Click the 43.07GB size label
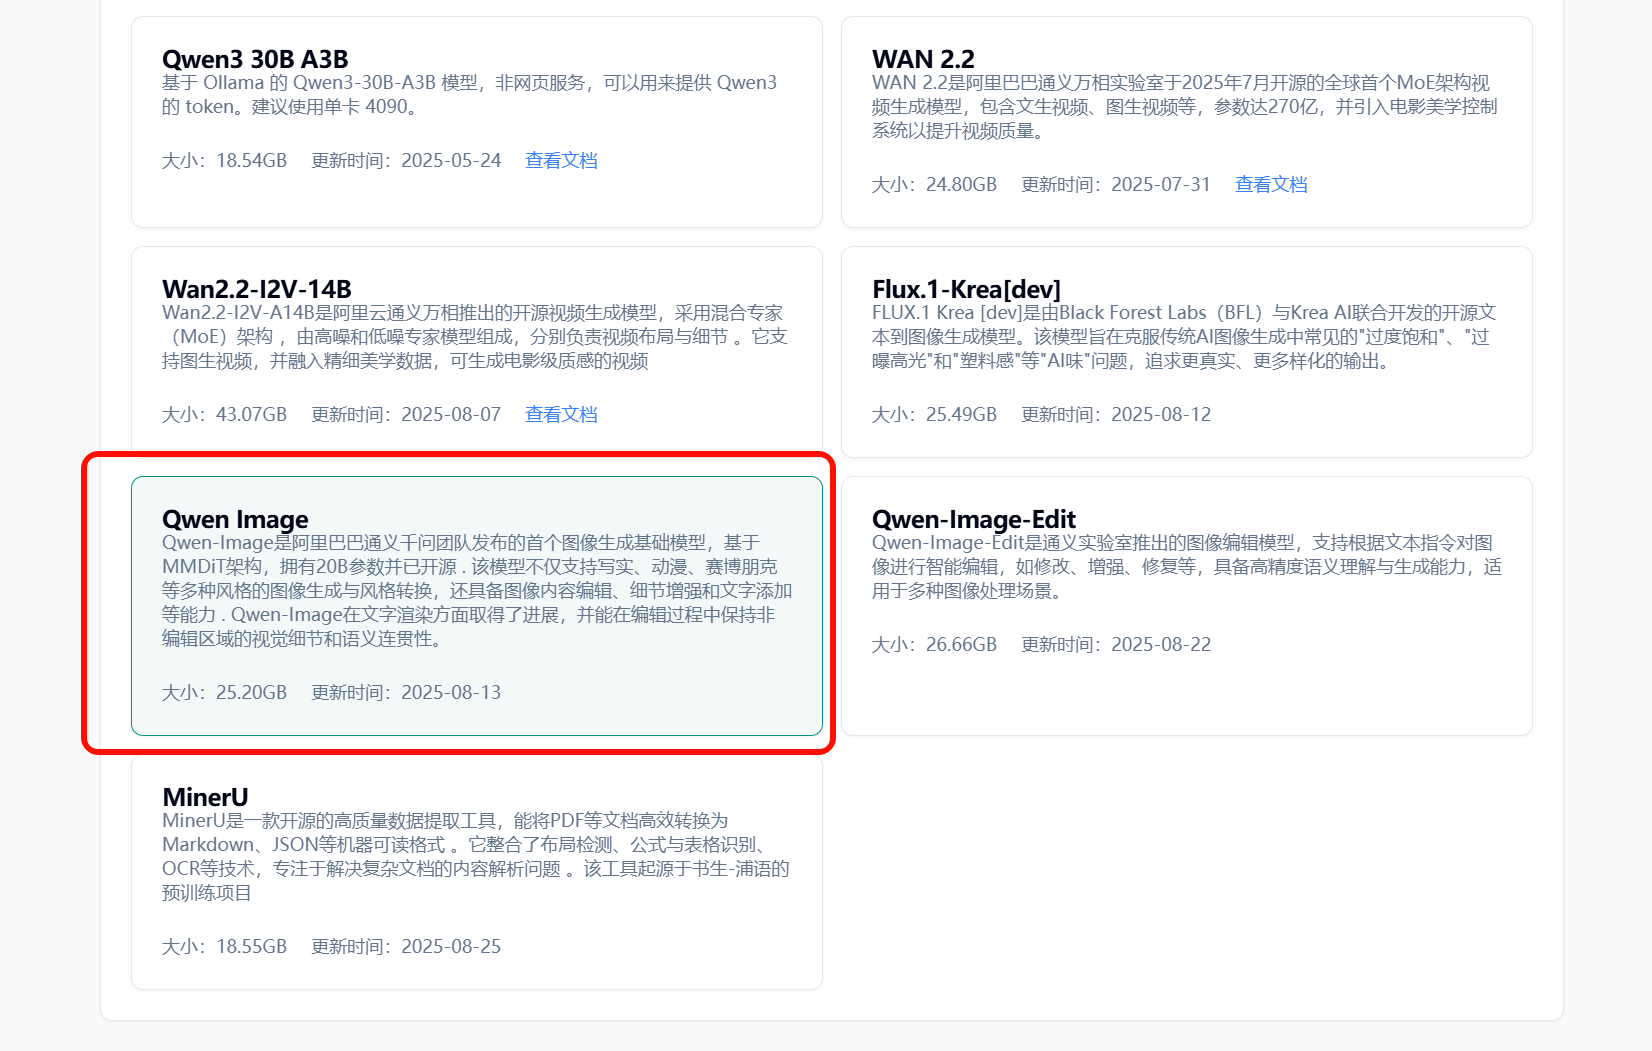Screen dimensions: 1652x1051 pos(251,415)
